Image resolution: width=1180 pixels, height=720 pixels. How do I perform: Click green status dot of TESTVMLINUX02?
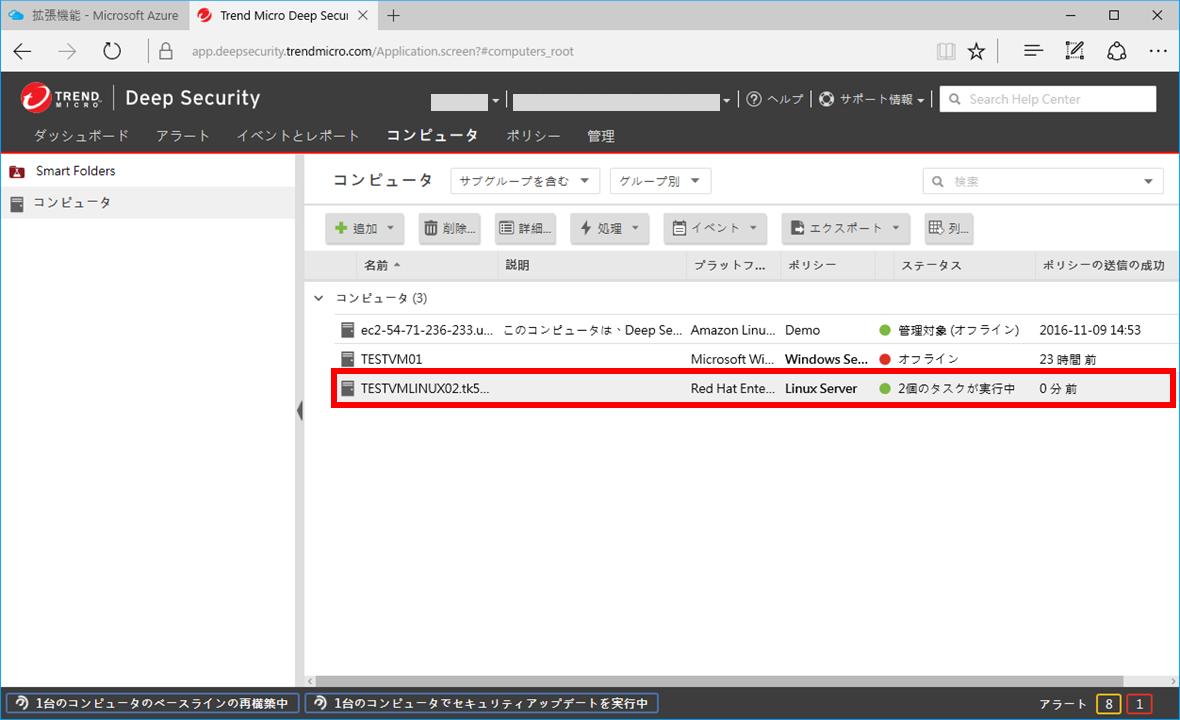click(885, 388)
